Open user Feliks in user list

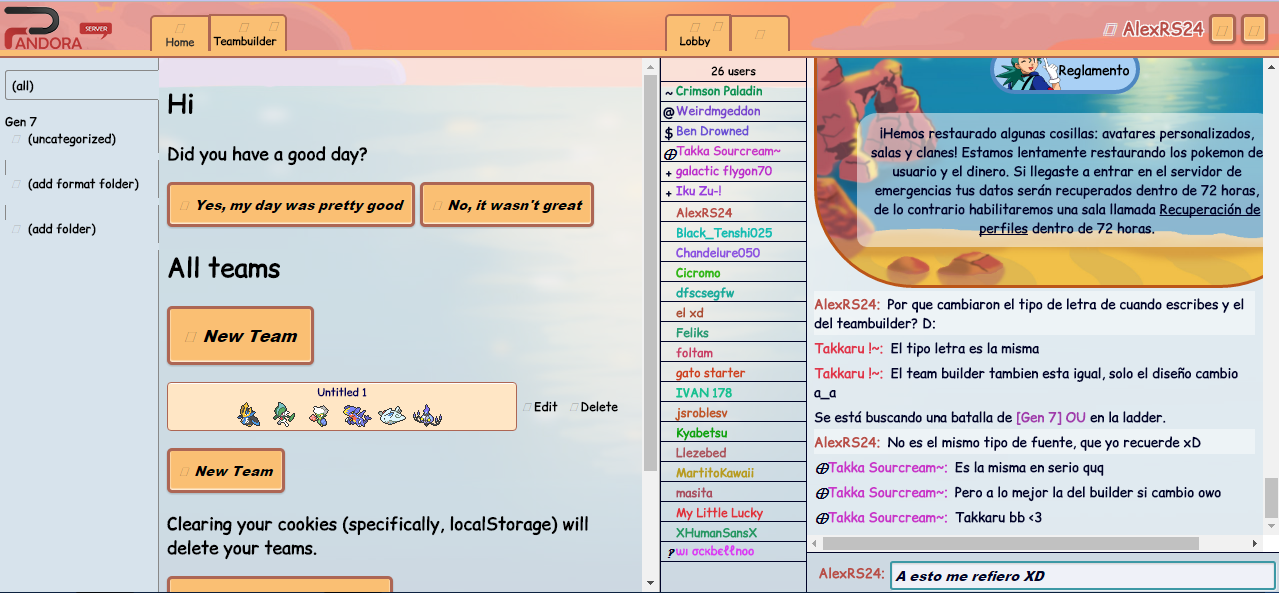pos(733,333)
